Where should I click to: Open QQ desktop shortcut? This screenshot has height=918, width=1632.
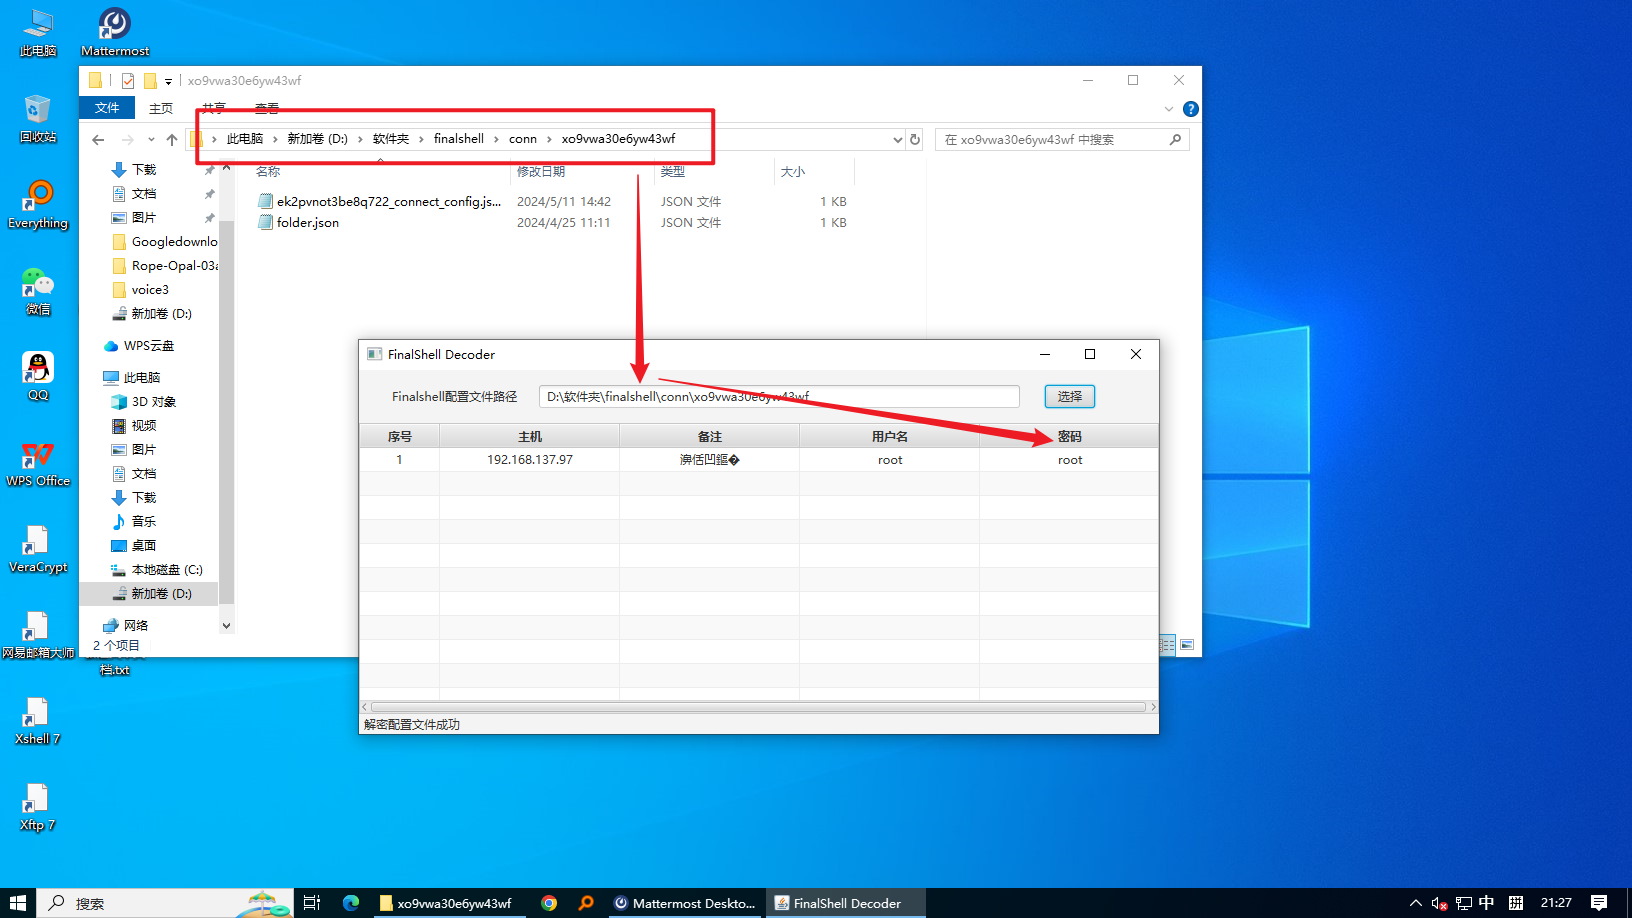(38, 377)
